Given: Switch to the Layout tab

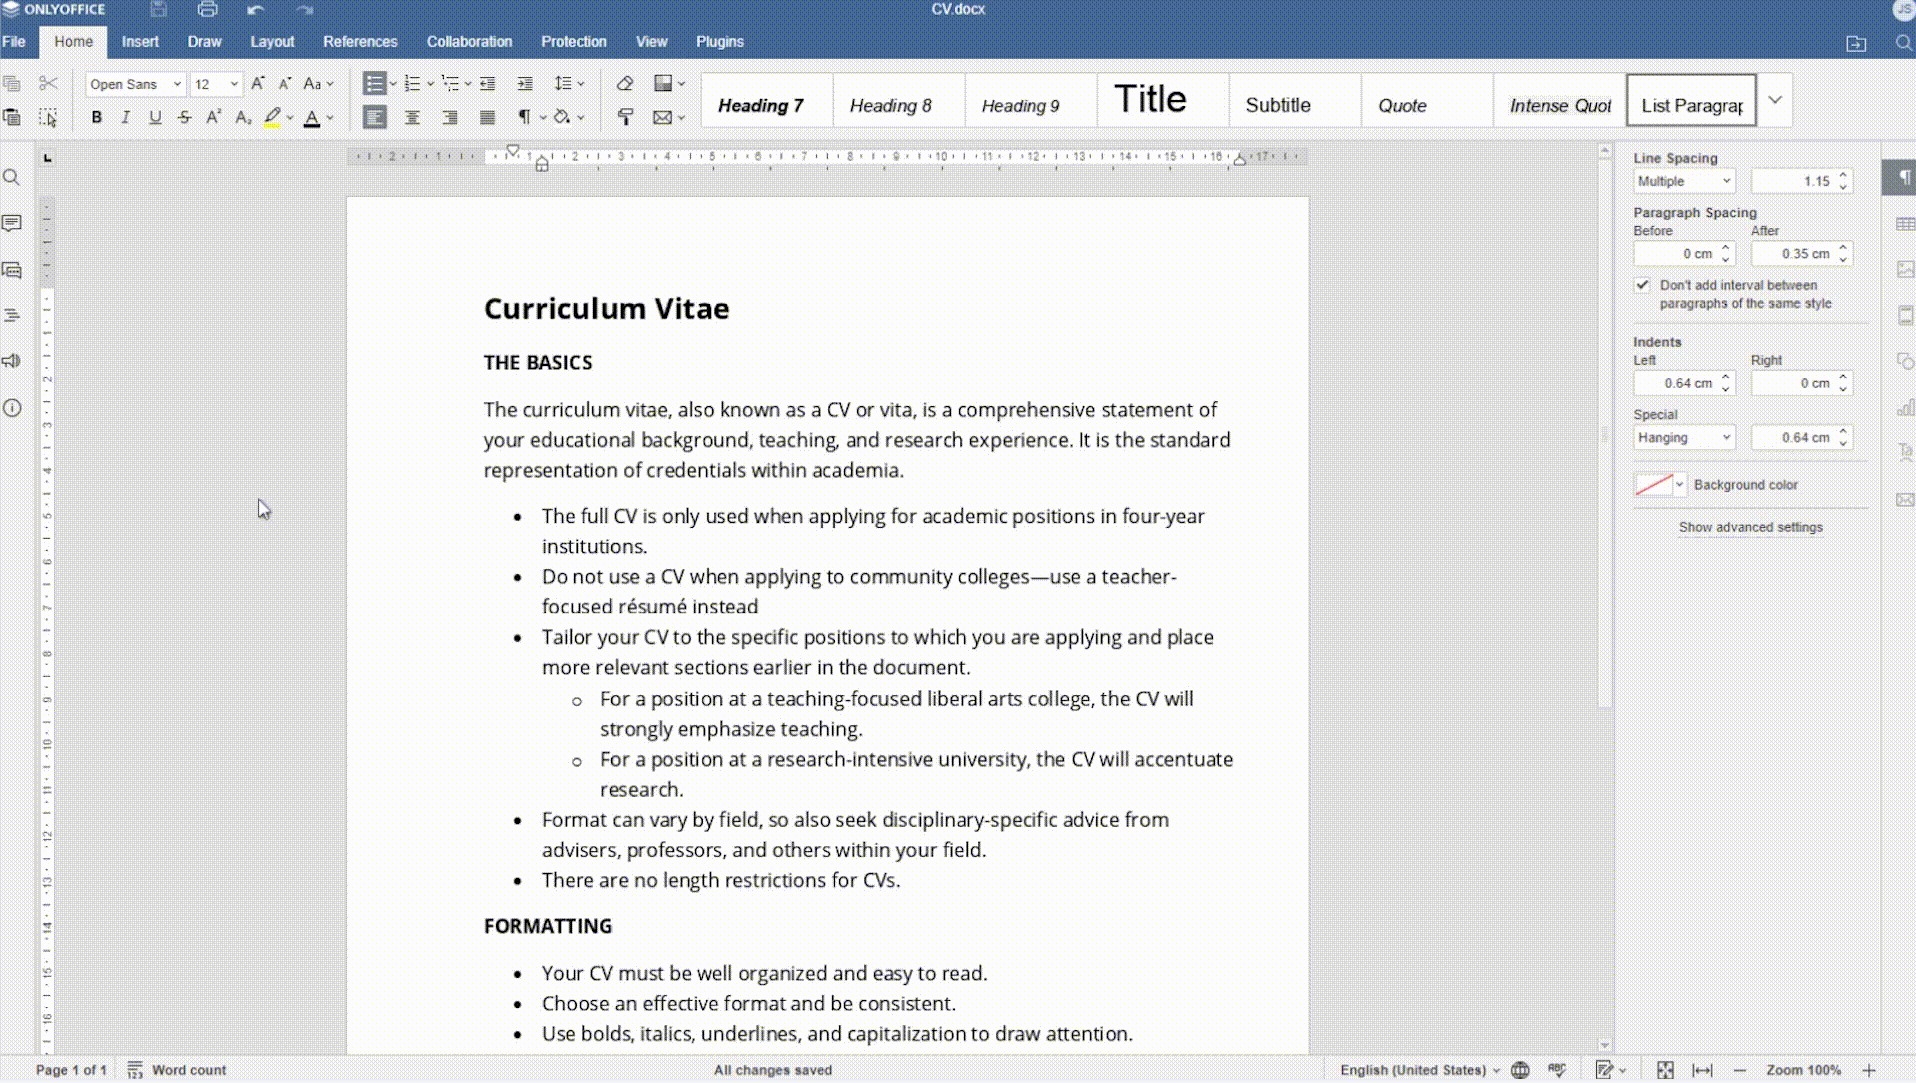Looking at the screenshot, I should 272,42.
